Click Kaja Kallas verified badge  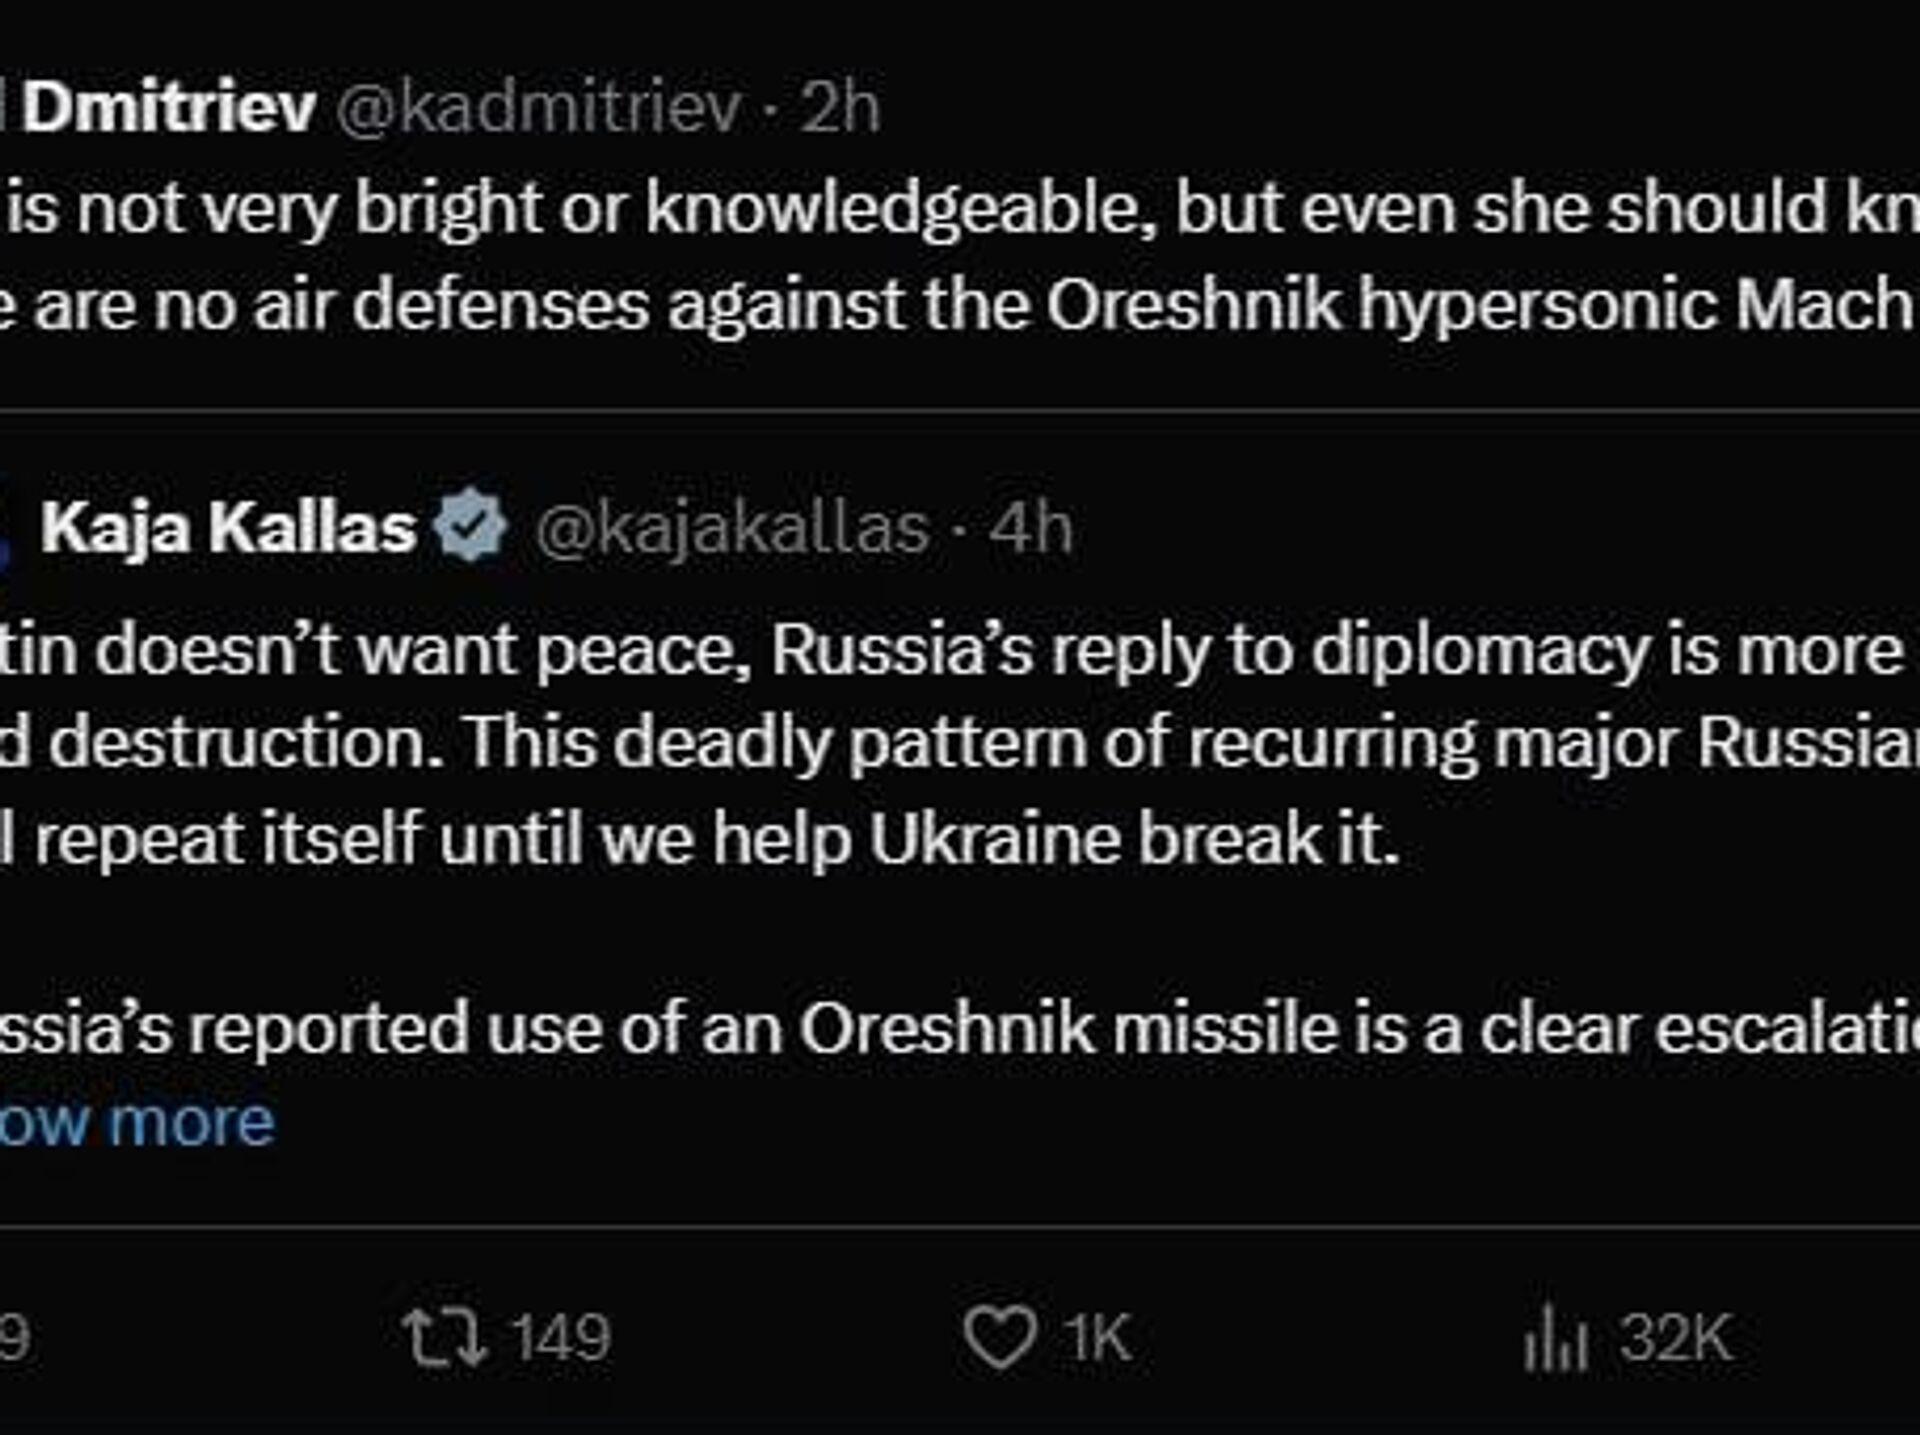coord(472,527)
